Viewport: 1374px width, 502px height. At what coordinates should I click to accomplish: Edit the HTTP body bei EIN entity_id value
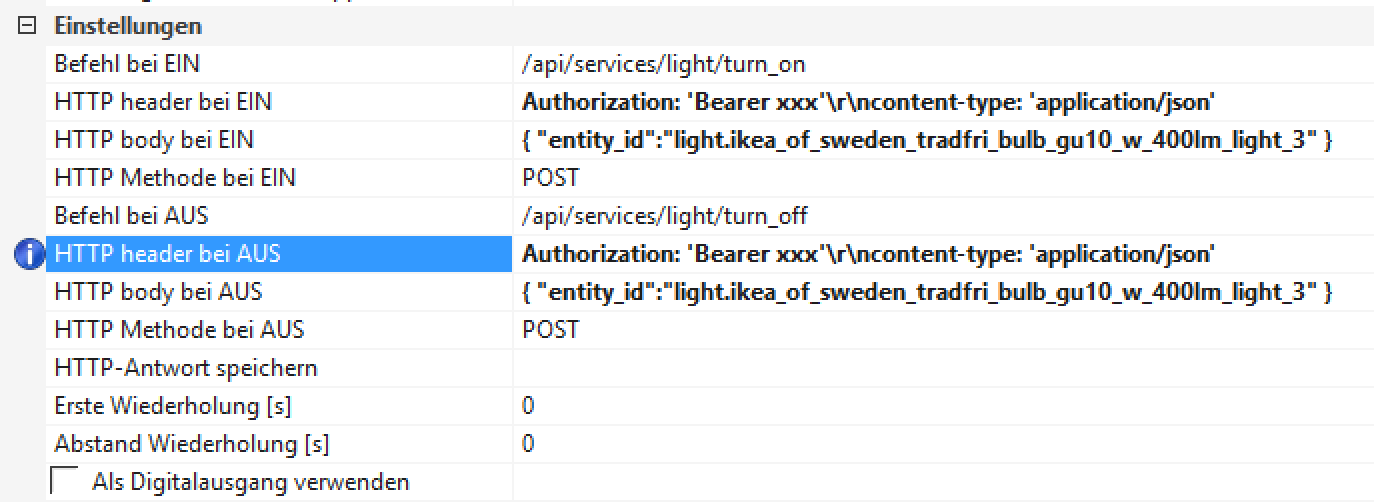pyautogui.click(x=927, y=140)
